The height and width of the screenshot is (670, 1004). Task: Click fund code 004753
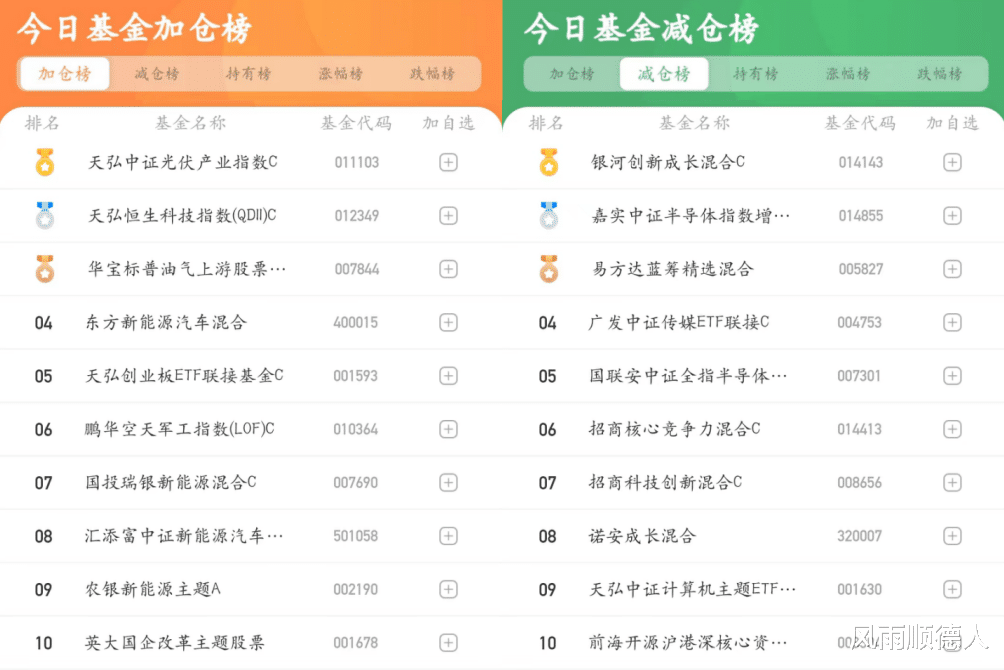[x=859, y=323]
